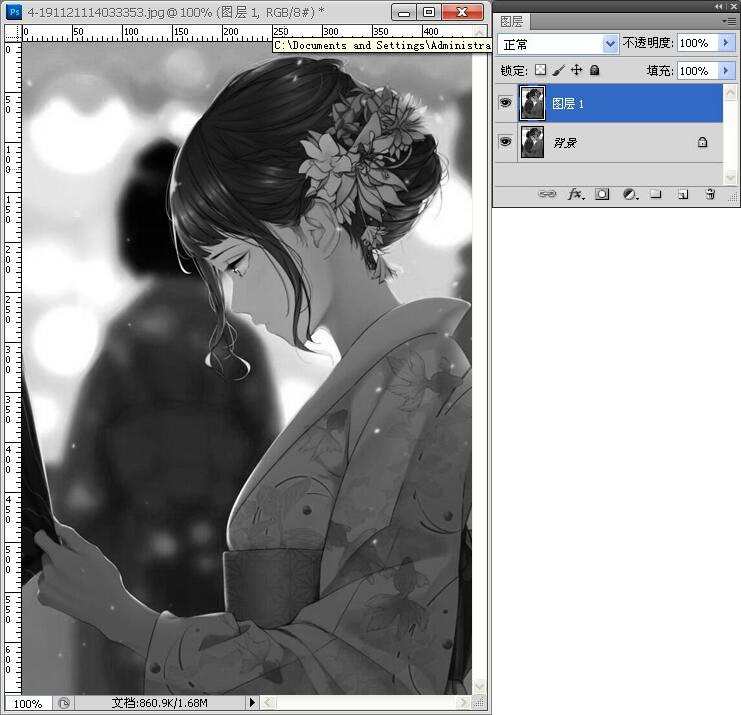
Task: Toggle lock image pixels brush icon
Action: (558, 70)
